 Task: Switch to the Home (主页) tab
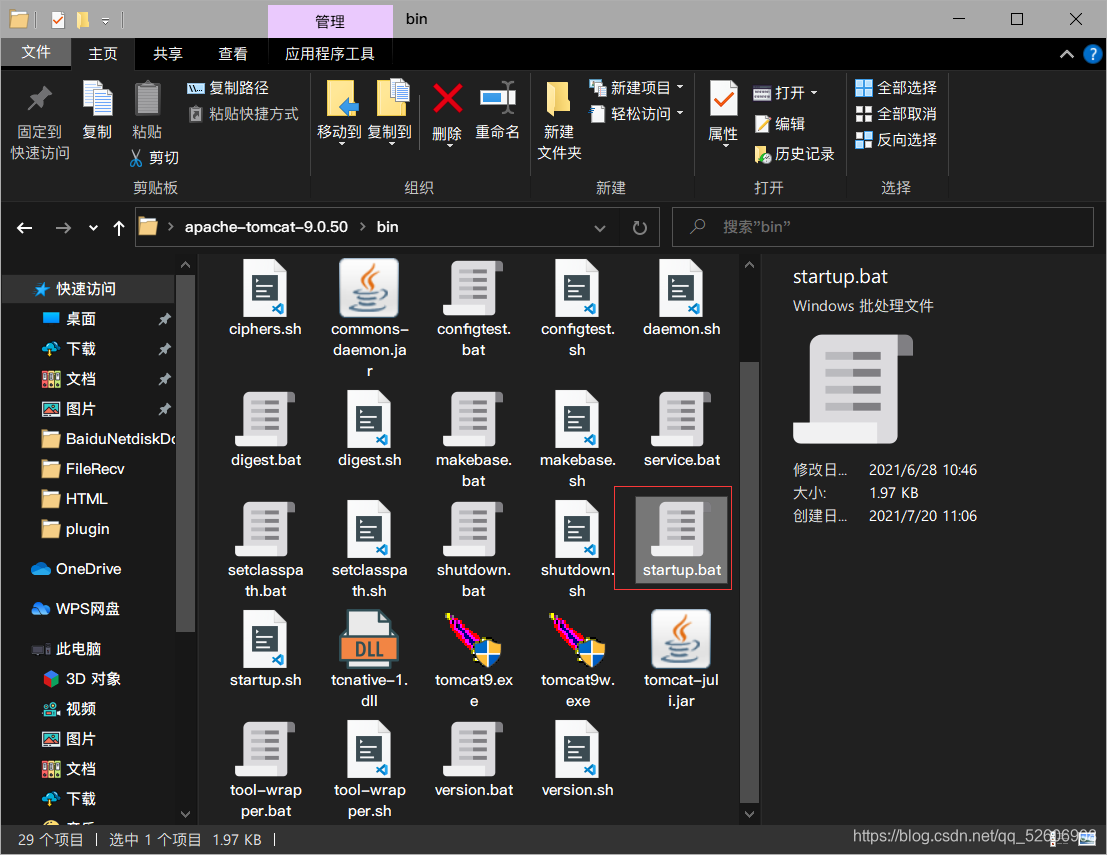click(103, 54)
